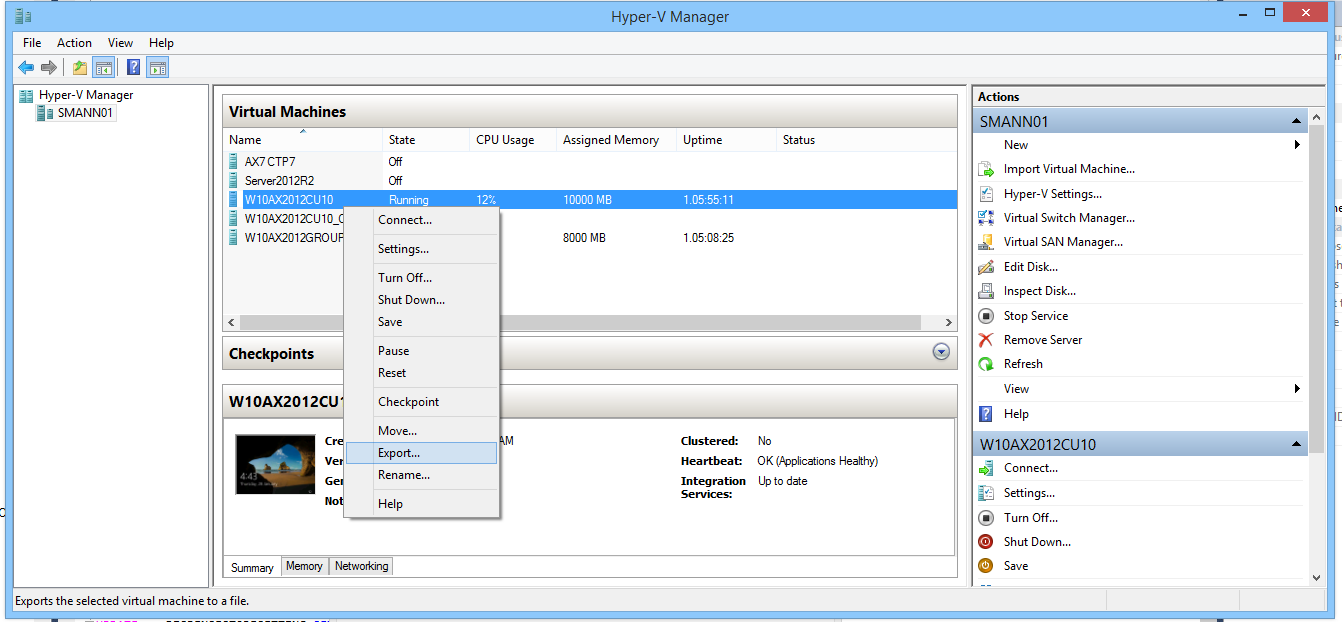Expand the New submenu in Actions pane
This screenshot has height=622, width=1342.
point(1297,145)
